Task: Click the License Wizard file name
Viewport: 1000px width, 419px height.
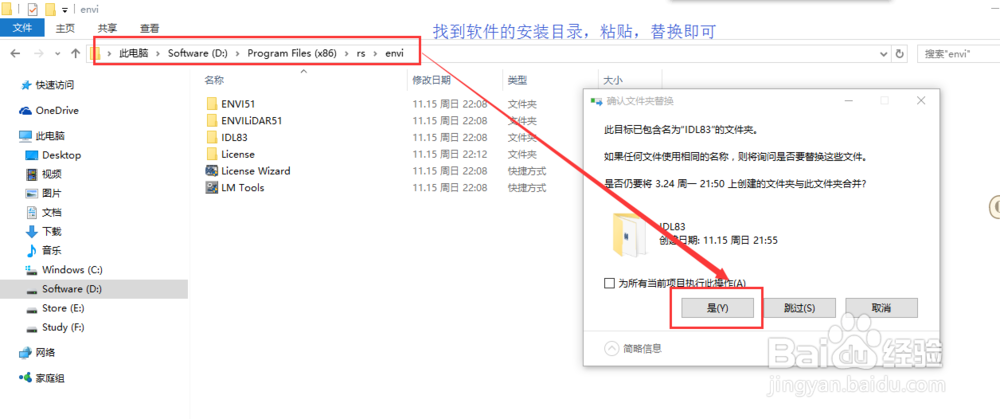Action: 256,171
